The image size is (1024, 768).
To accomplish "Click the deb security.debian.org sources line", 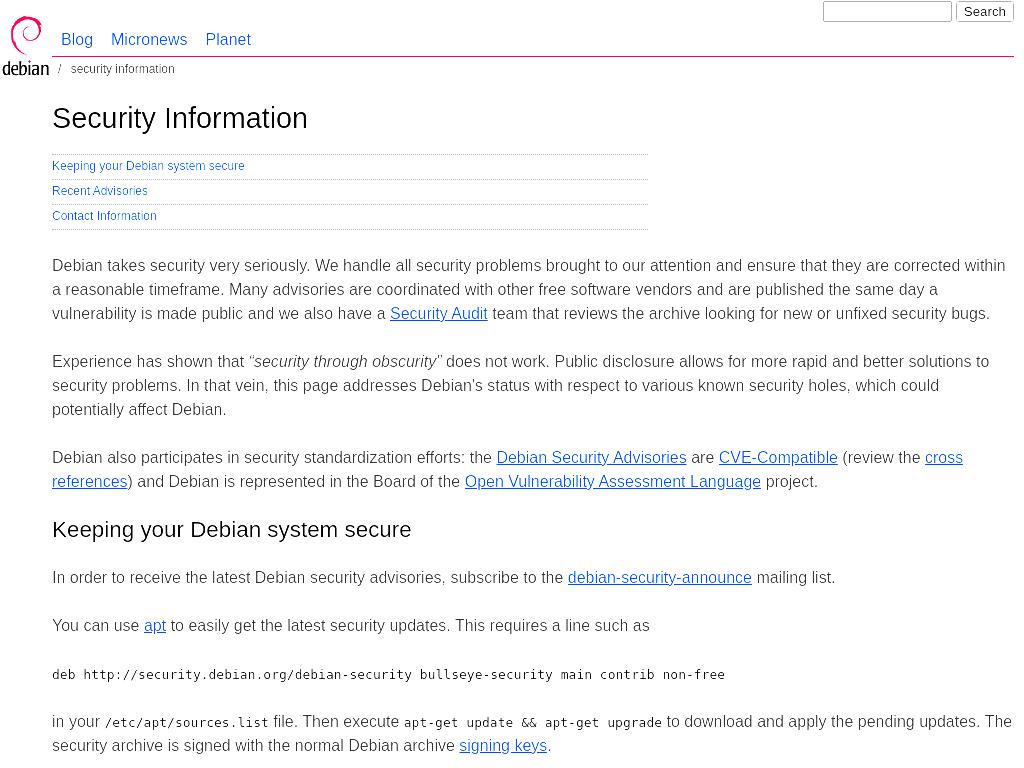I will 389,674.
